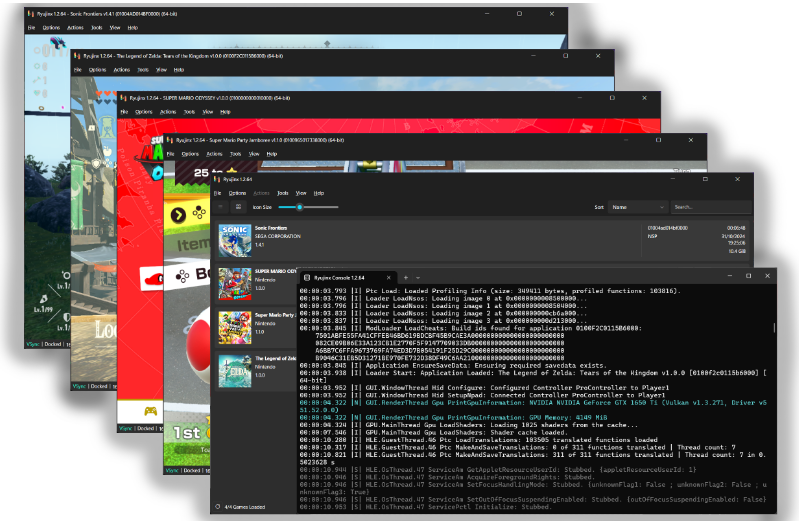Close the Ryujinx Console tab
799x525 pixels.
pyautogui.click(x=388, y=278)
